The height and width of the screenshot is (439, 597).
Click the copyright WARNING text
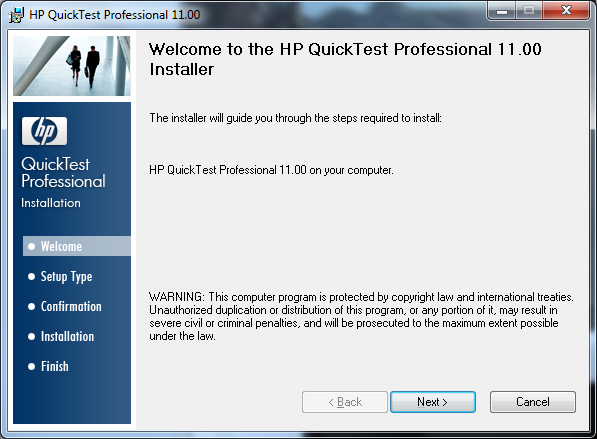point(361,316)
